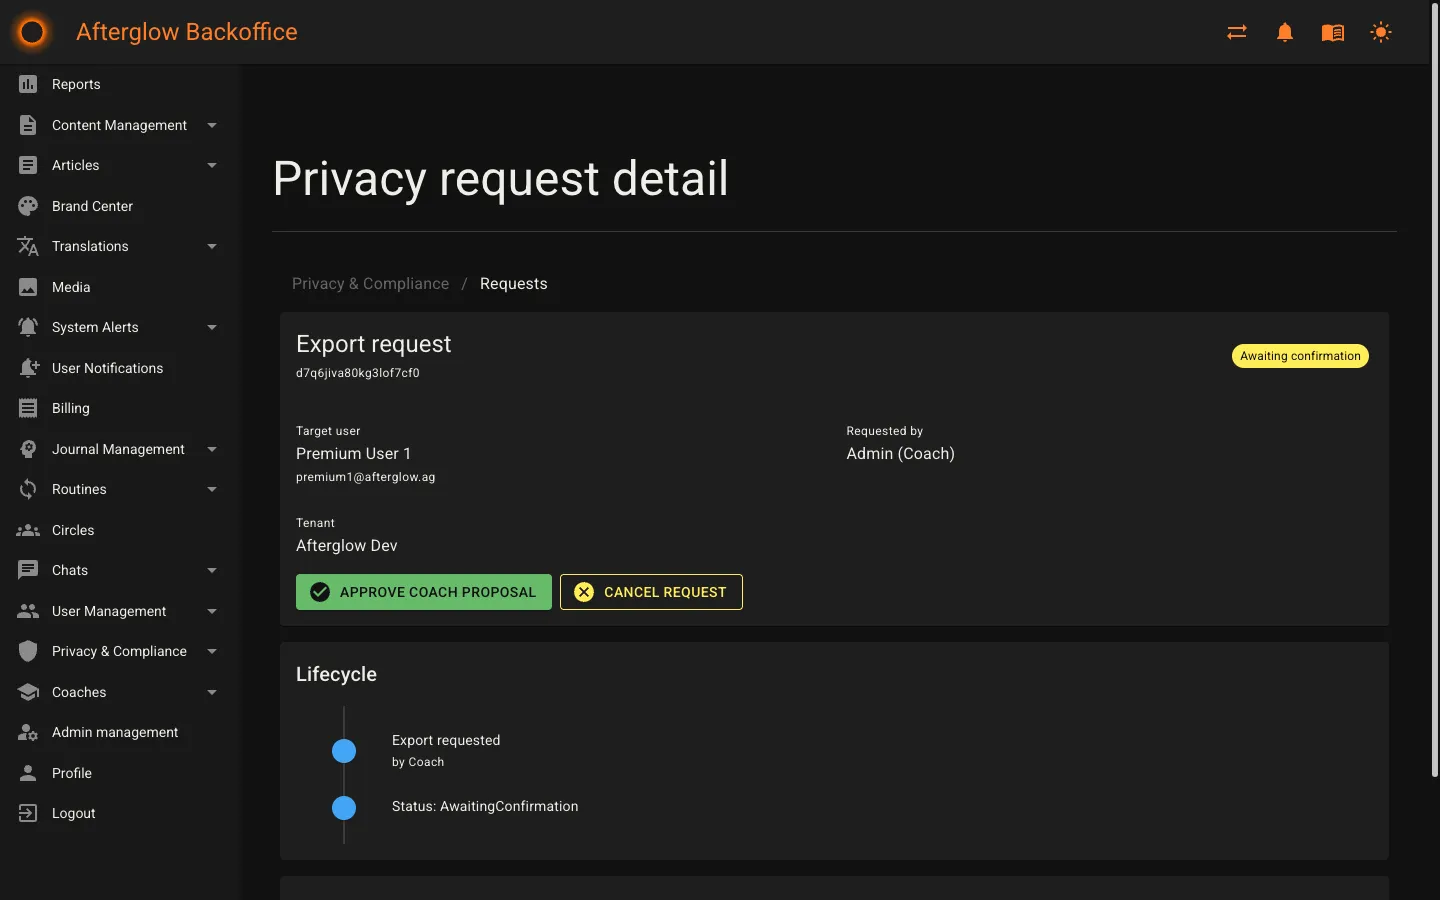Click the swap arrows icon in header

click(x=1237, y=32)
